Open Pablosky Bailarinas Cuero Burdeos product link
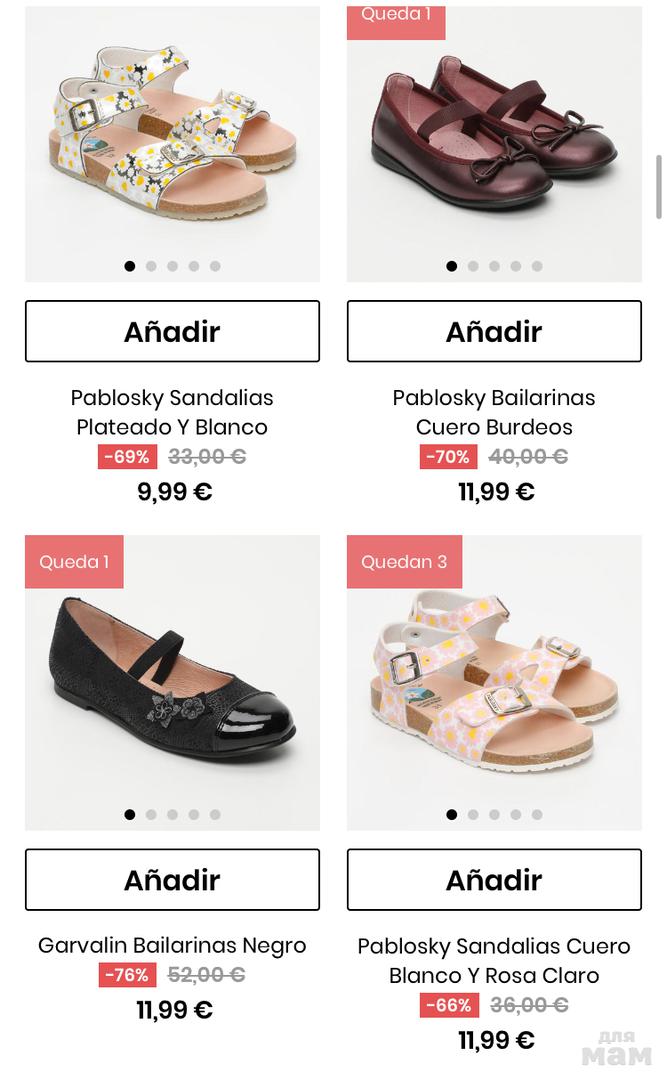Viewport: 667px width, 1080px height. point(494,412)
